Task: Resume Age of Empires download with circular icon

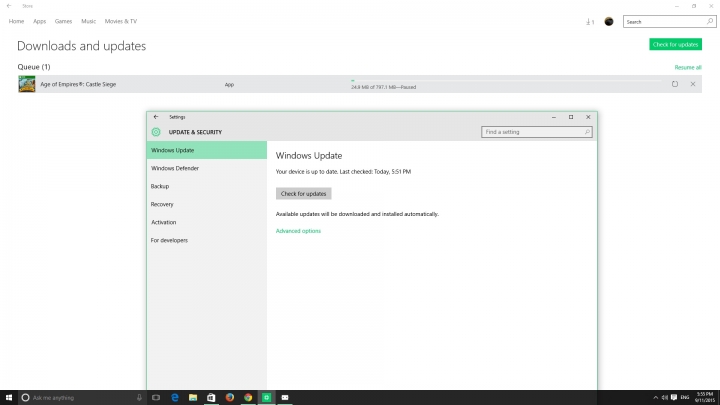Action: point(675,84)
